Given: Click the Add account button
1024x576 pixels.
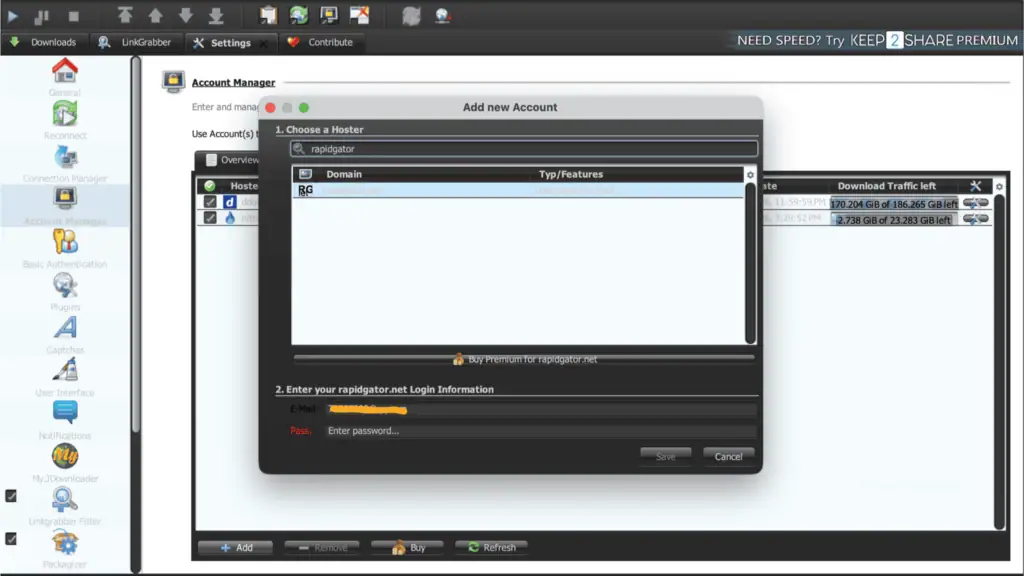Looking at the screenshot, I should [236, 548].
